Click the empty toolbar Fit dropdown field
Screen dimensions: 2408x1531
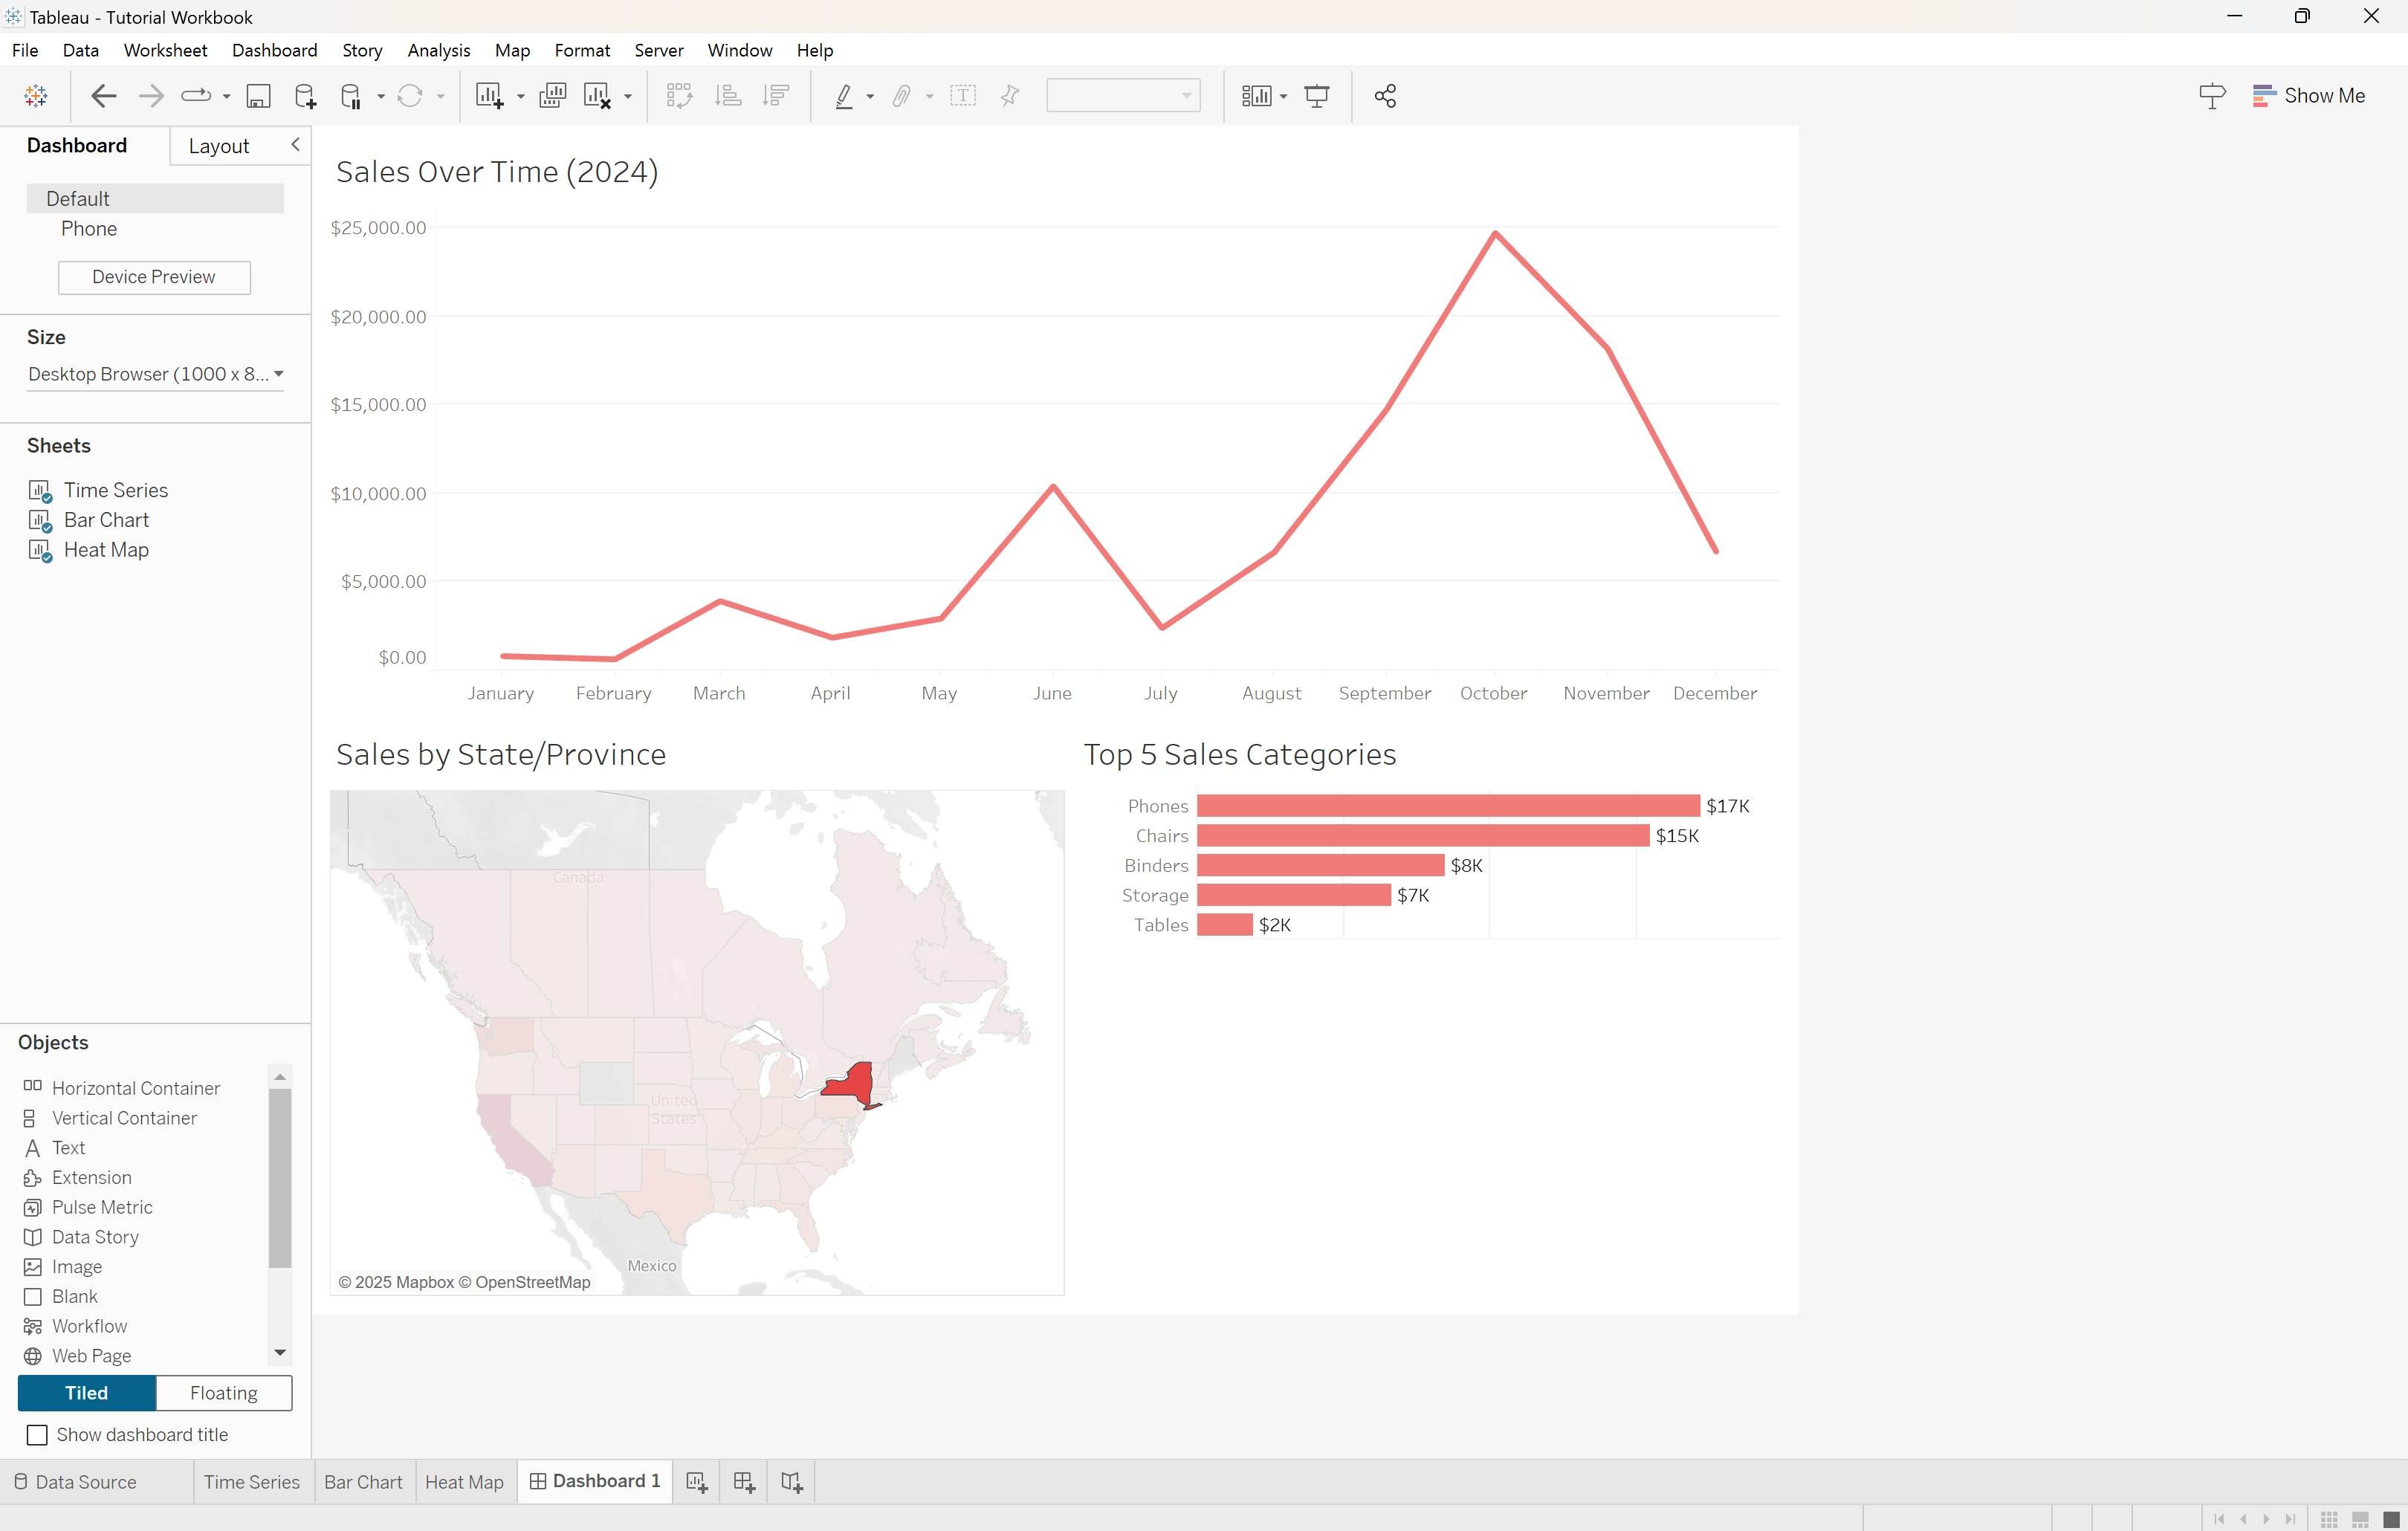click(1123, 96)
